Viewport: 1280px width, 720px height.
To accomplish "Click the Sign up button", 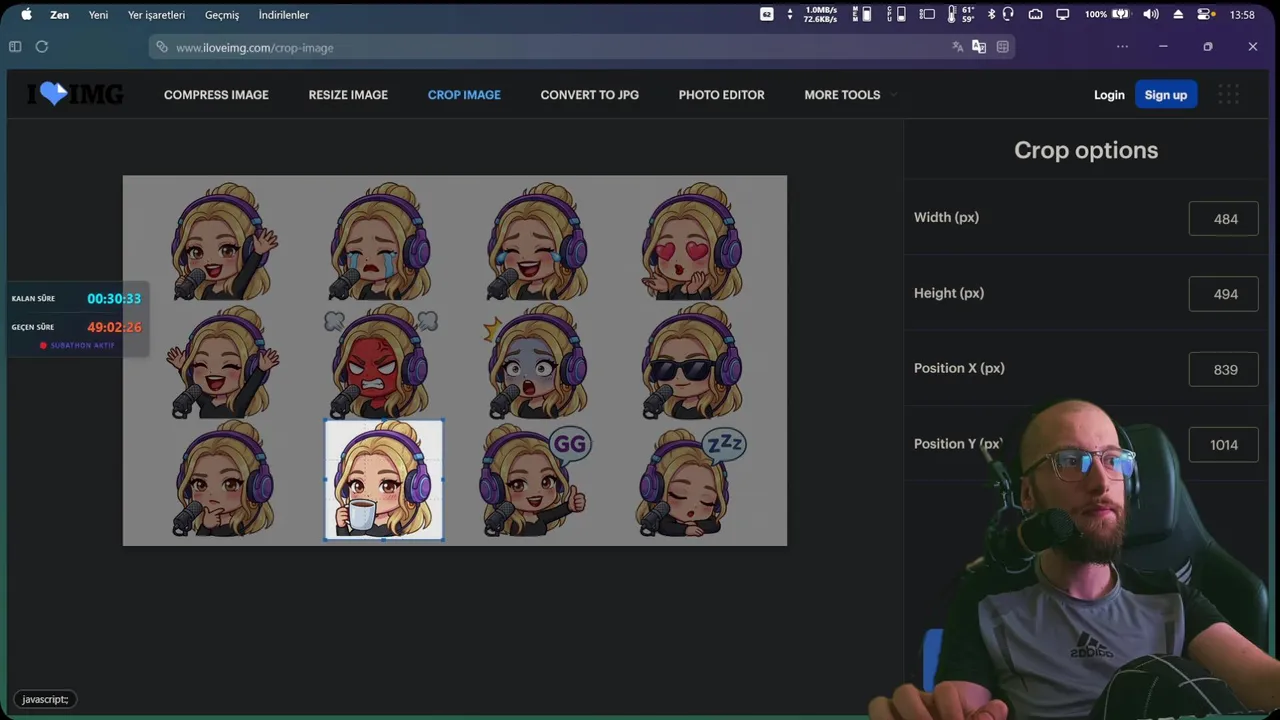I will (x=1166, y=95).
